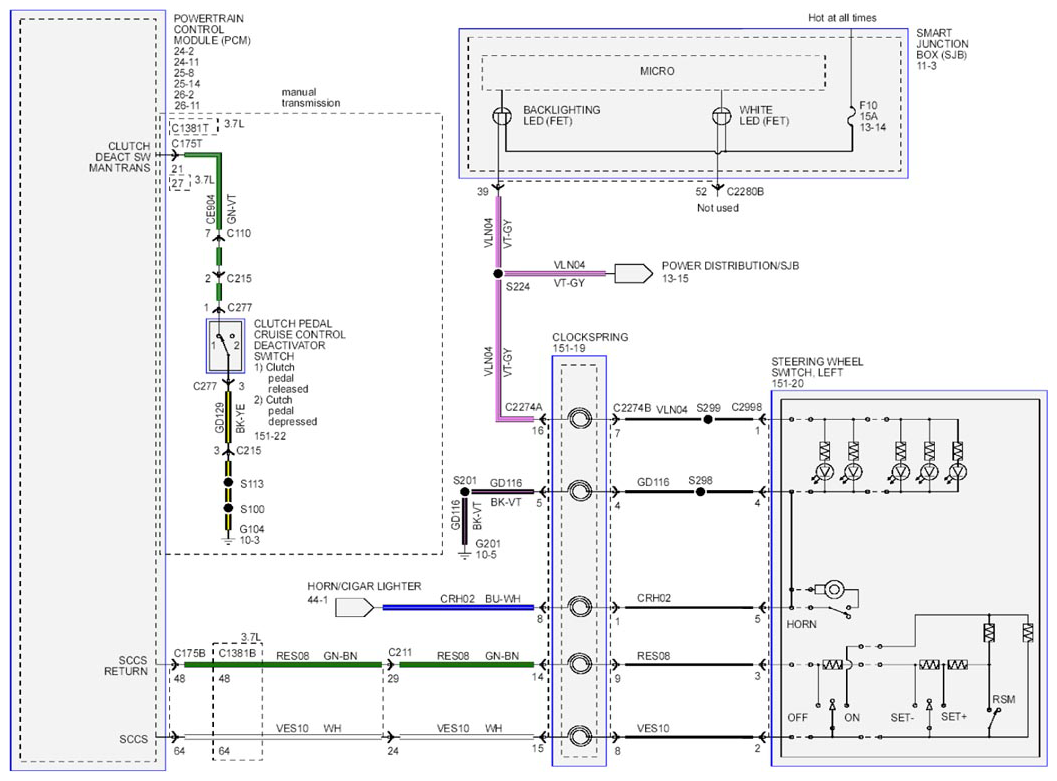
Task: Select the S298 splice dot
Action: pyautogui.click(x=700, y=492)
